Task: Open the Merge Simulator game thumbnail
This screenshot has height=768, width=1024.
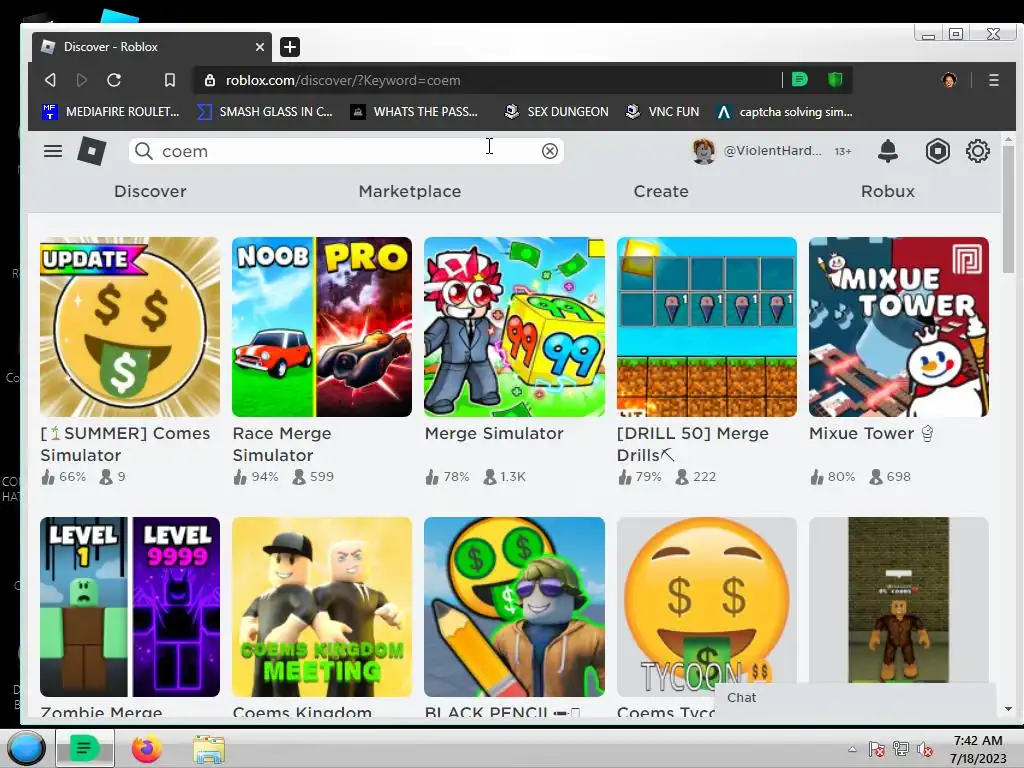Action: [x=514, y=327]
